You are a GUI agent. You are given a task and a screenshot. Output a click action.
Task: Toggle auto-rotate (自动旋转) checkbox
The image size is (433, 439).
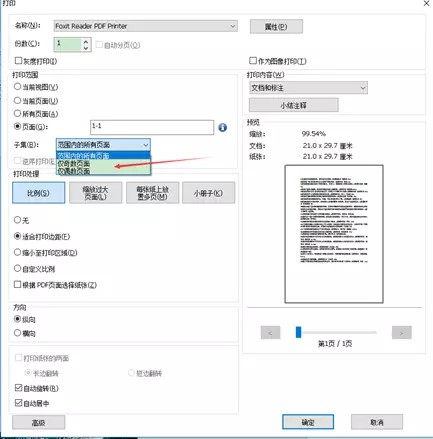[x=19, y=388]
